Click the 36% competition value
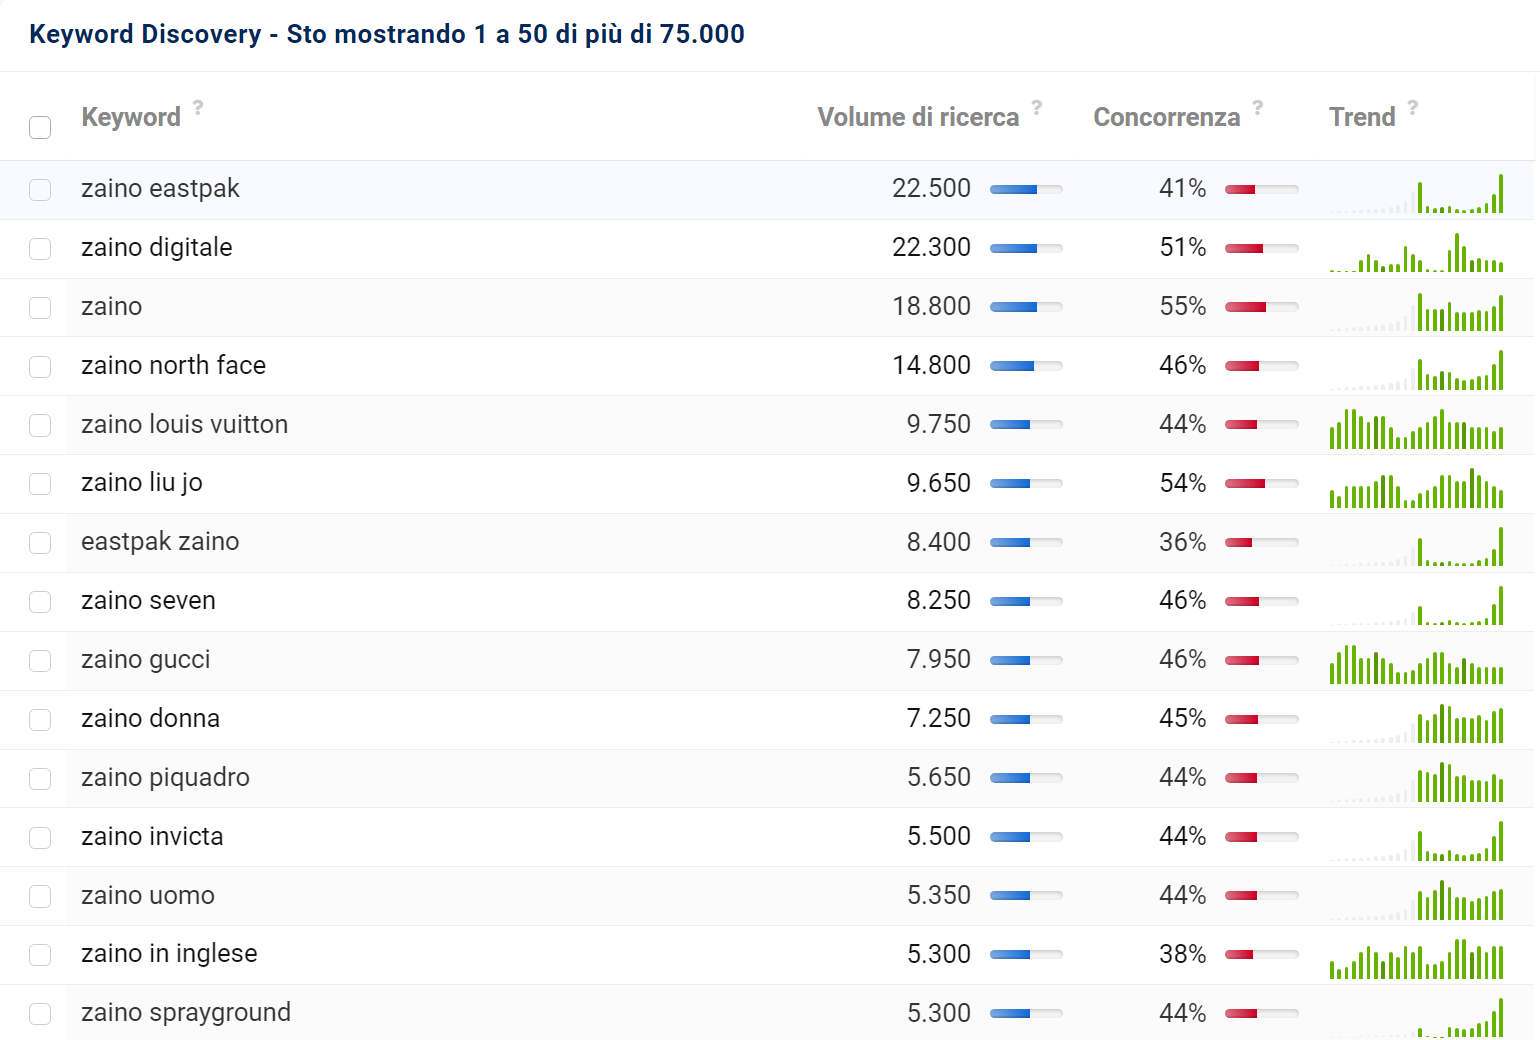The height and width of the screenshot is (1040, 1540). tap(1183, 542)
